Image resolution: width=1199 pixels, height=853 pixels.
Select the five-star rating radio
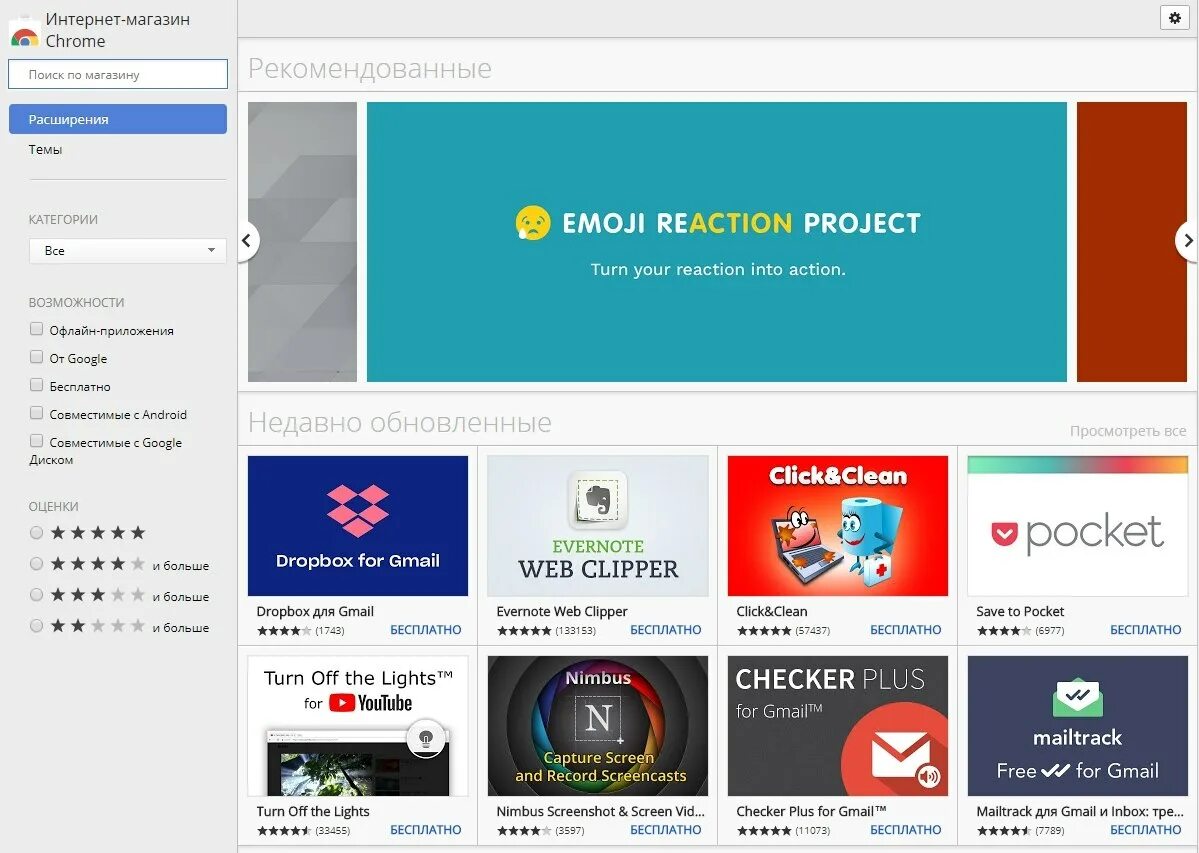tap(36, 533)
